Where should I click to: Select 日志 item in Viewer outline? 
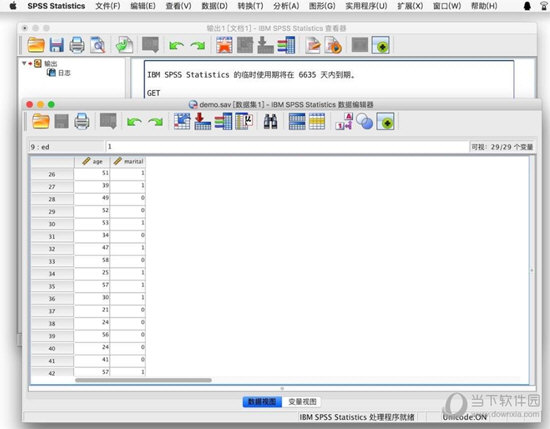coord(59,73)
